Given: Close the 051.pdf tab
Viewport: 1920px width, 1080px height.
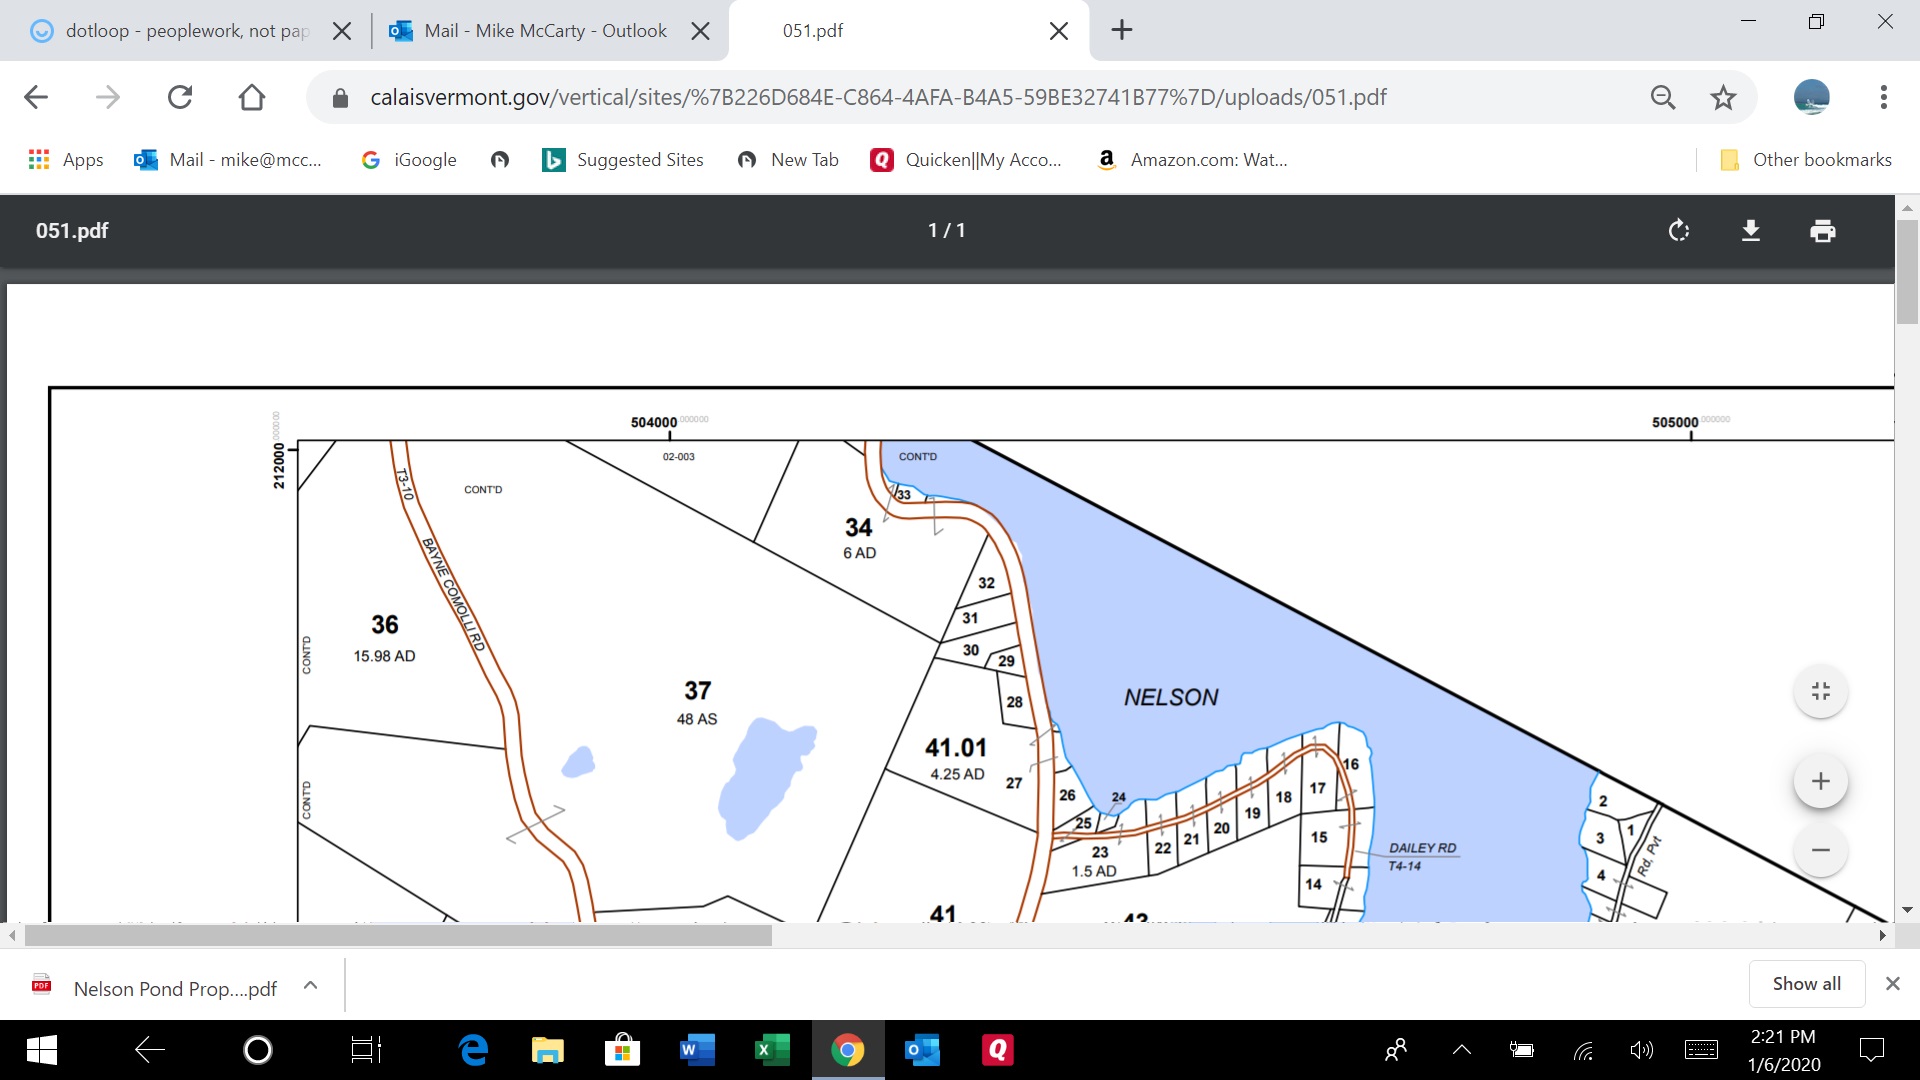Looking at the screenshot, I should [1059, 31].
